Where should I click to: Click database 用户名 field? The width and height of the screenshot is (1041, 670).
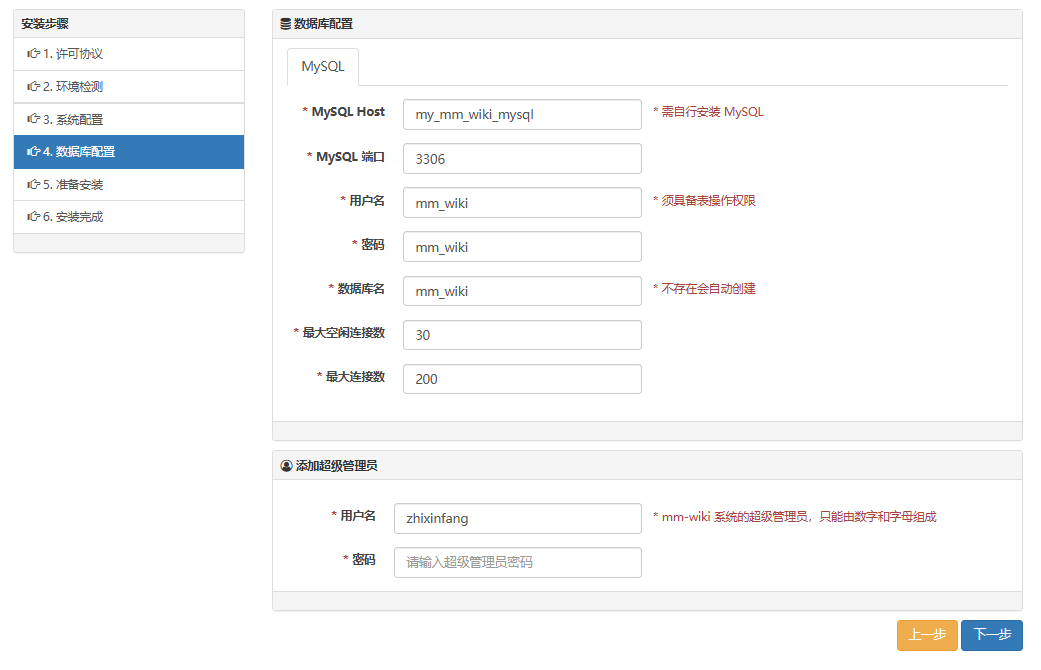(x=522, y=203)
